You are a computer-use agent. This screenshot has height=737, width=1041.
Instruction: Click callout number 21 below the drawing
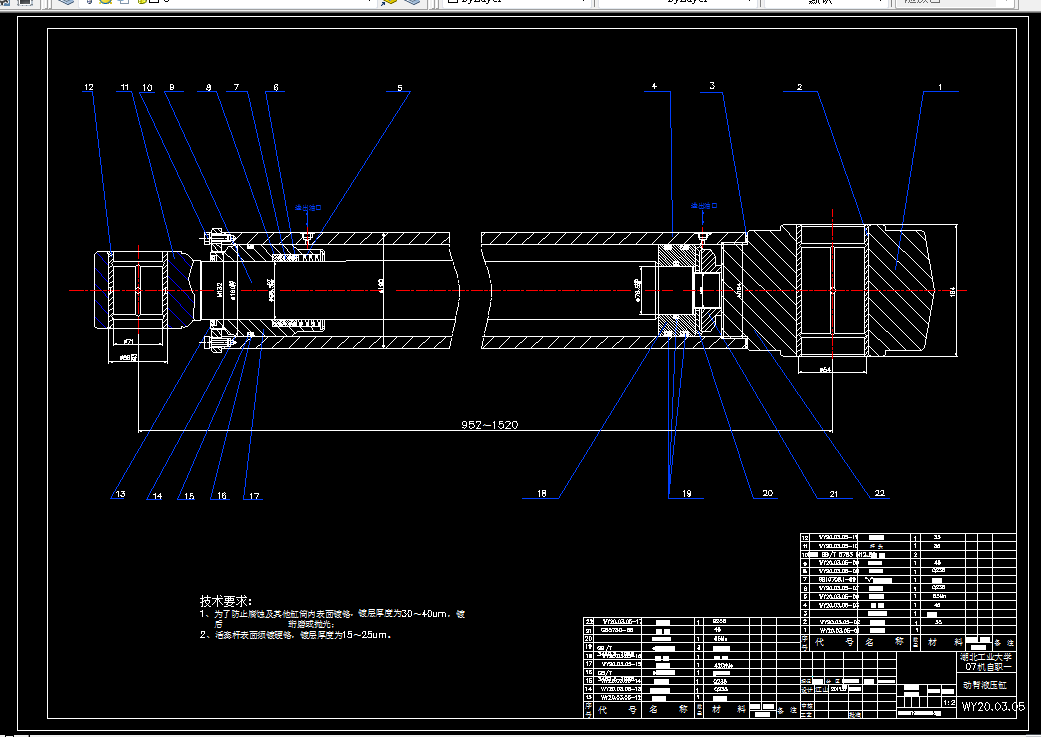[834, 493]
